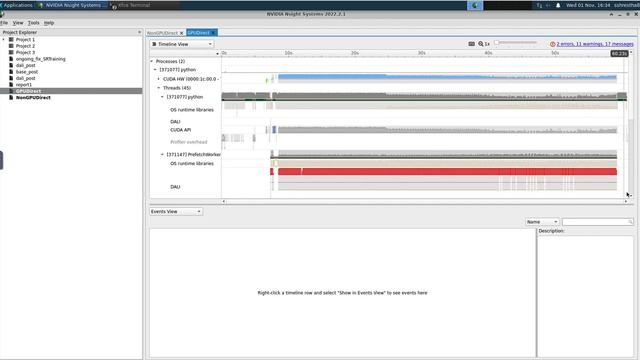The image size is (640, 360).
Task: Click the timeline zoom slider
Action: [x=516, y=42]
